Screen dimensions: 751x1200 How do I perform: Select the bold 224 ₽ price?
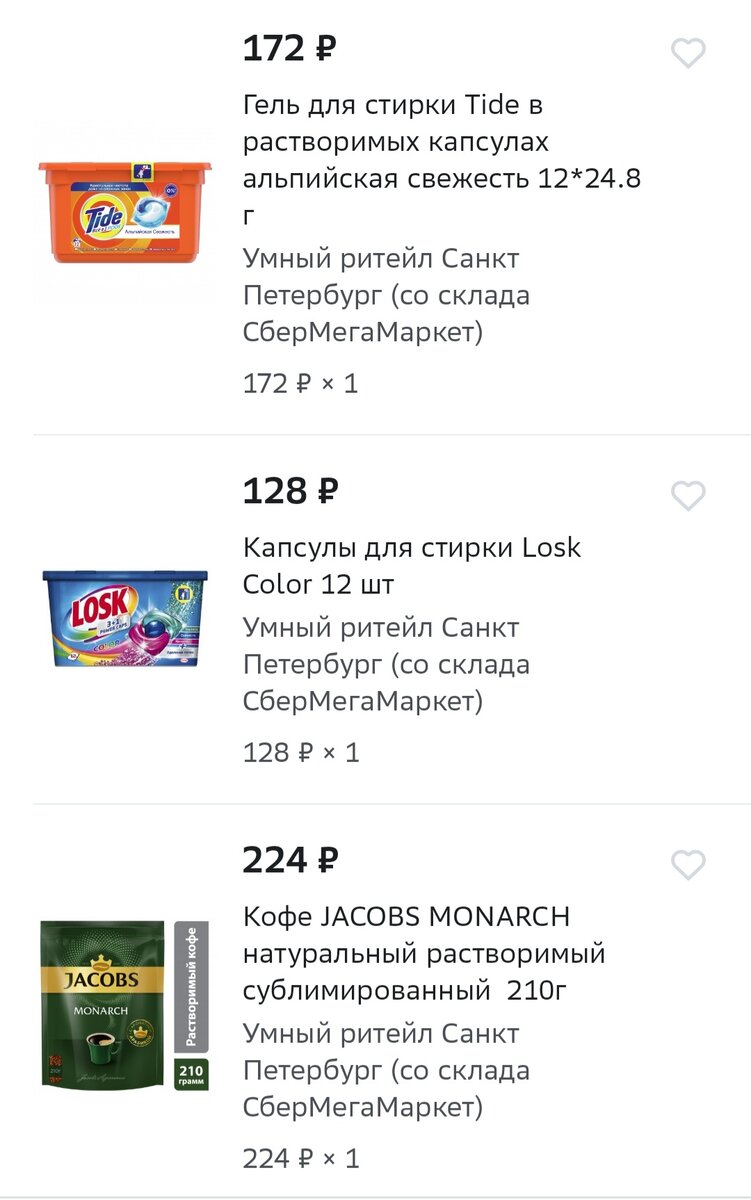(x=291, y=859)
